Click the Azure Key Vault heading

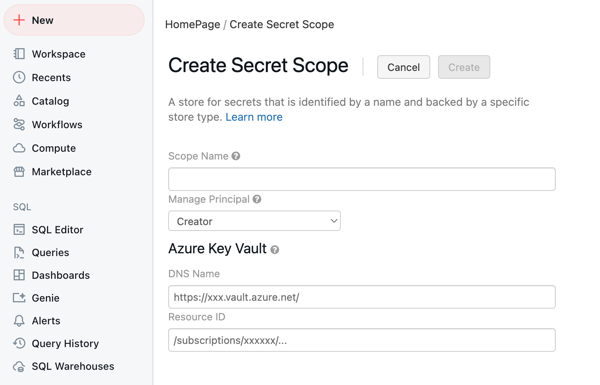tap(217, 249)
